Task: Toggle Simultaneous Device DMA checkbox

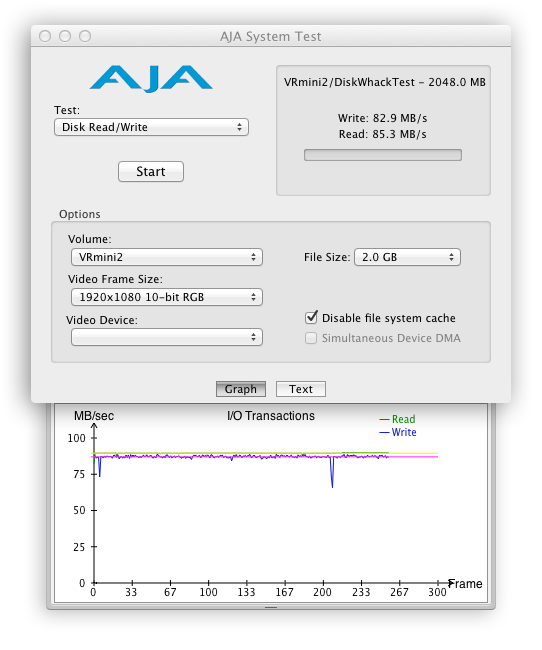Action: coord(311,338)
